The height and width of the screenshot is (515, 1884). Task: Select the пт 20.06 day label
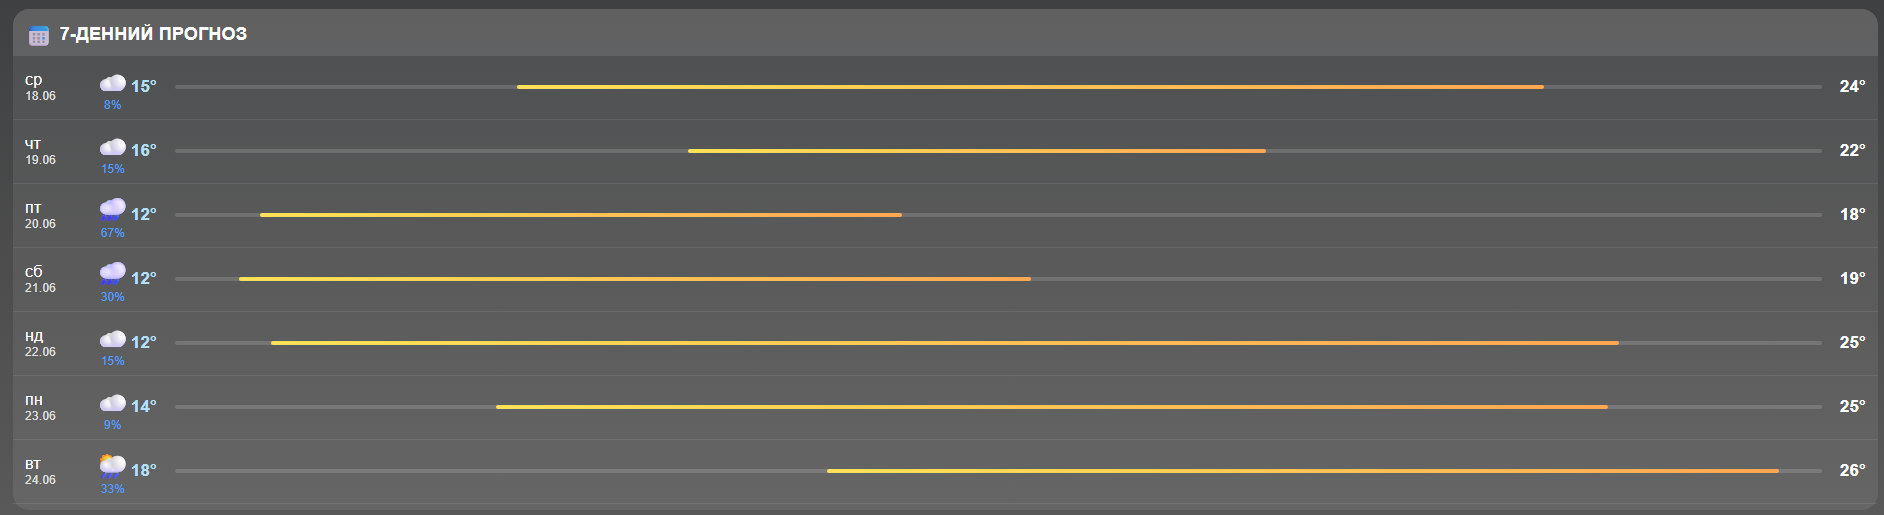pos(40,216)
